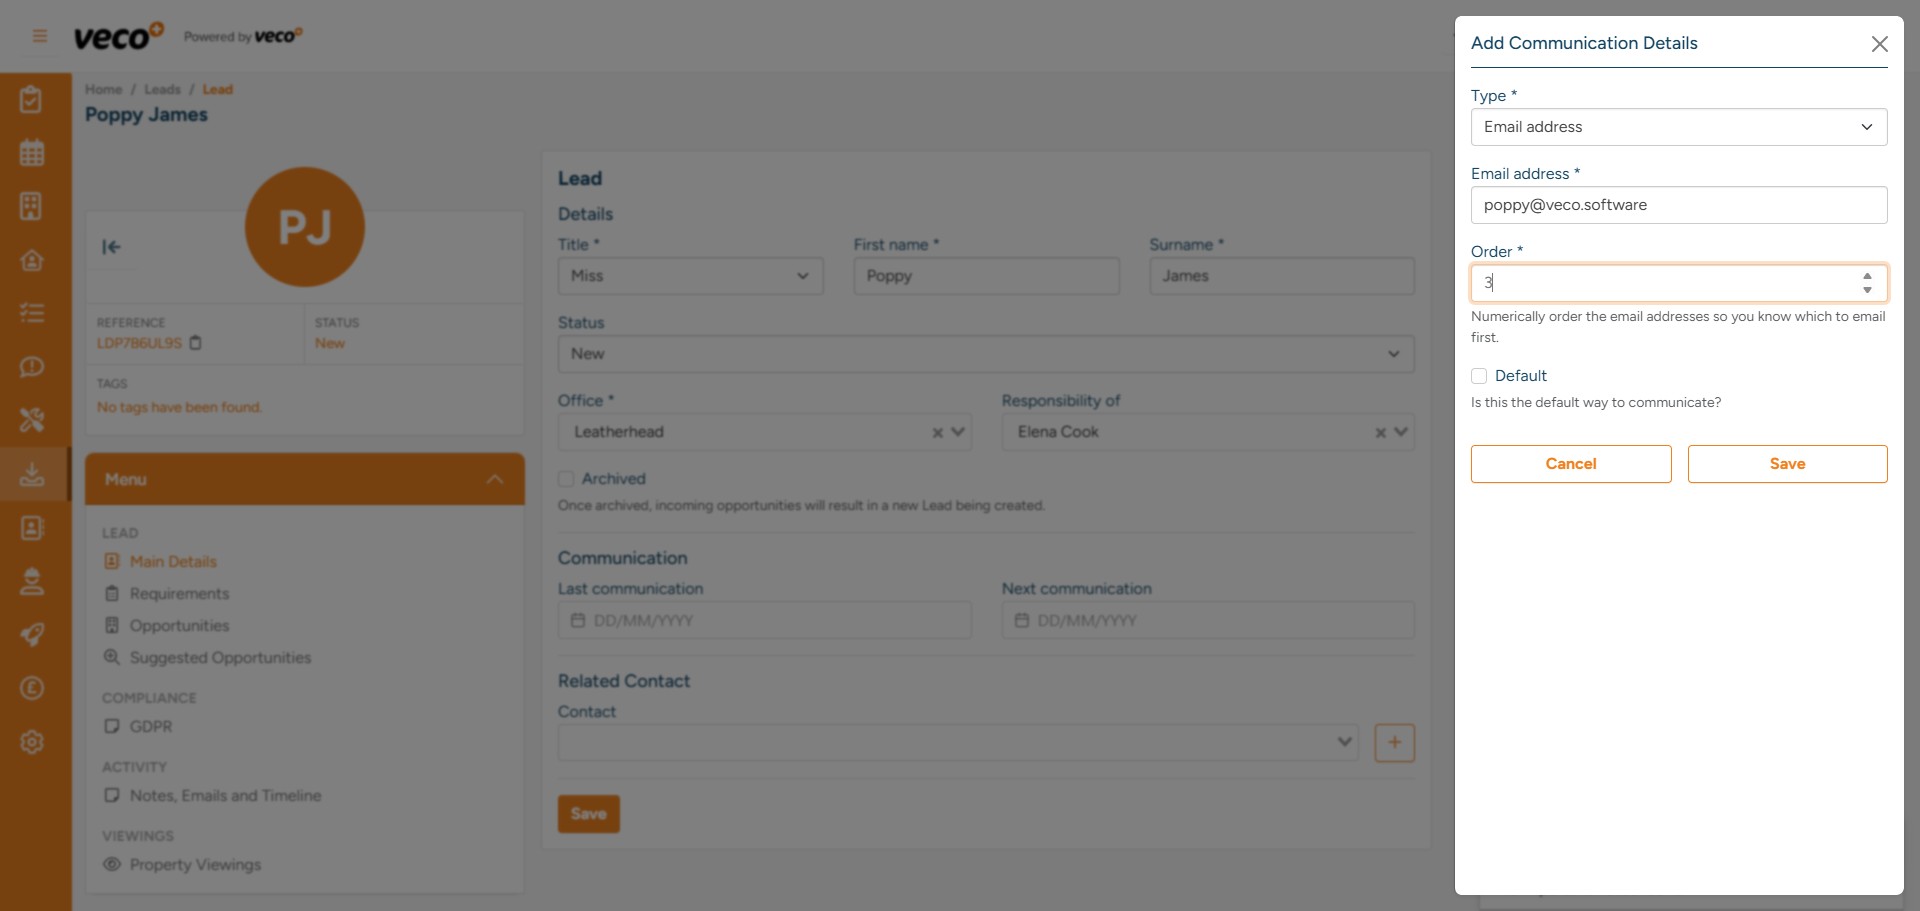Copy the lead reference using clipboard icon
Viewport: 1920px width, 911px height.
pyautogui.click(x=196, y=343)
